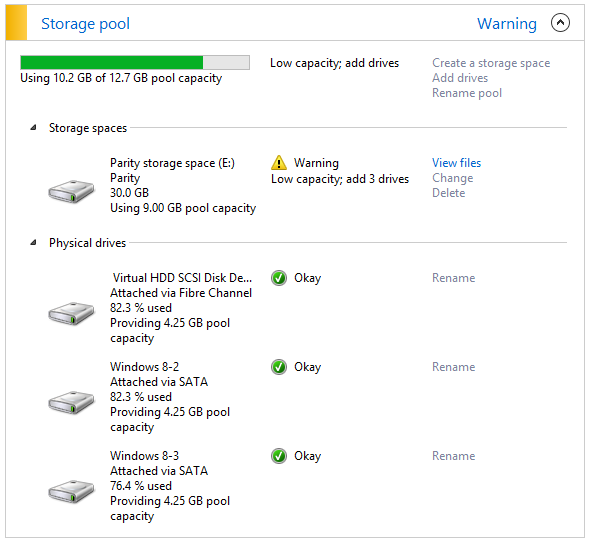This screenshot has width=590, height=545.
Task: Click Create a storage space link
Action: point(491,63)
